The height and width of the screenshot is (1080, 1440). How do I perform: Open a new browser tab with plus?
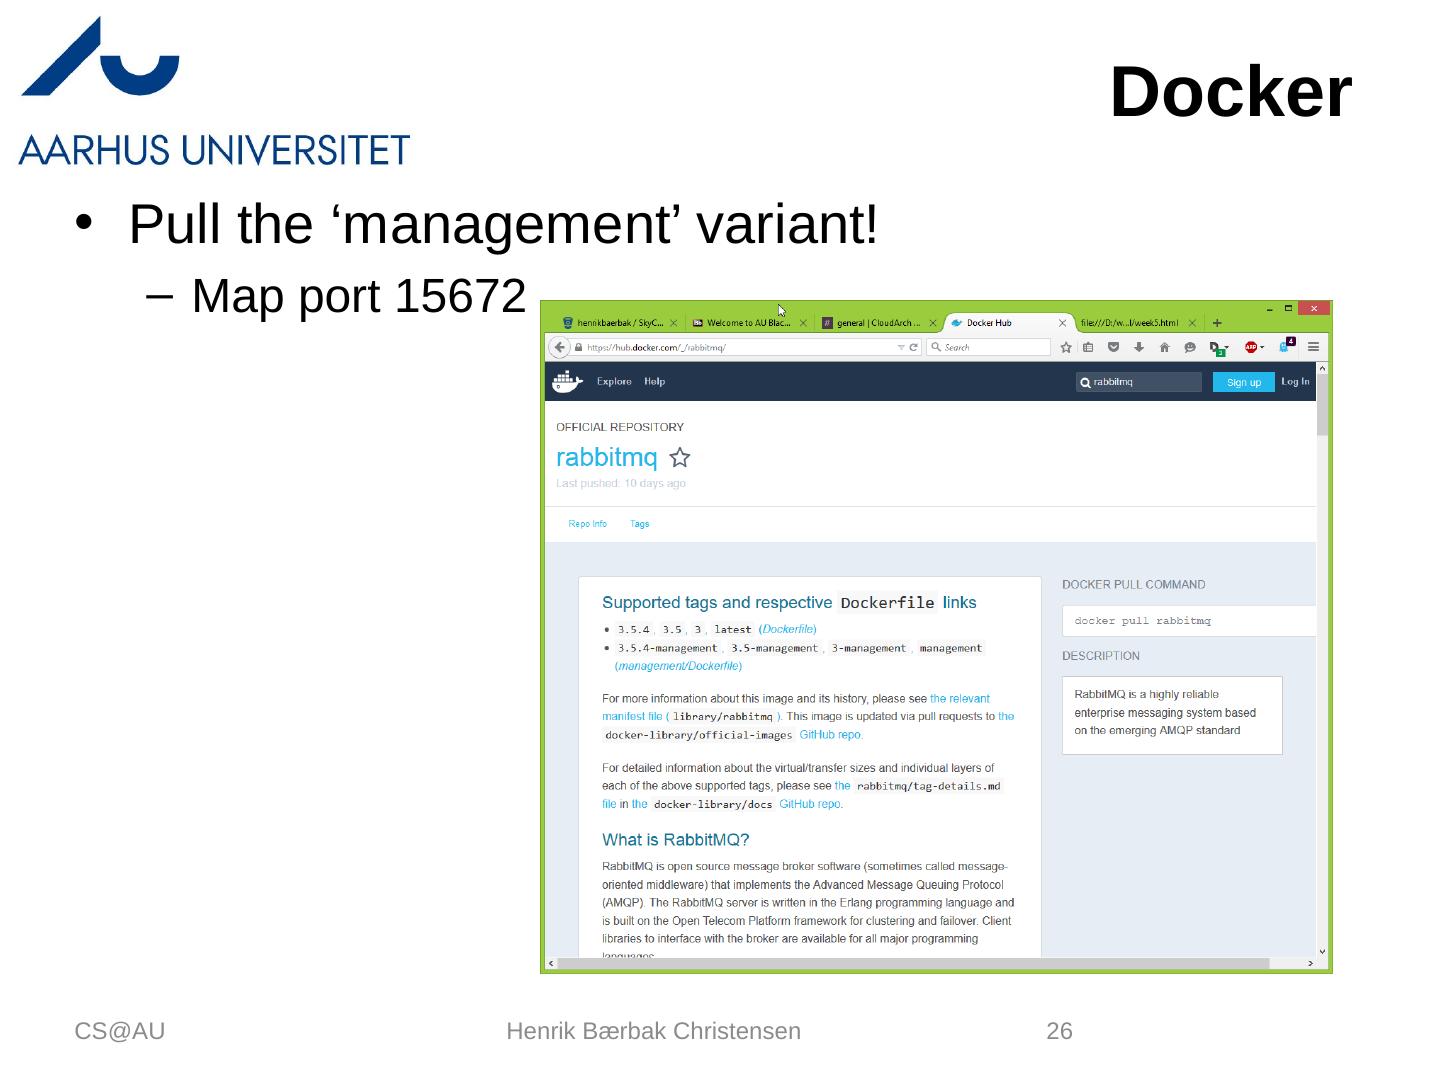click(x=1217, y=323)
